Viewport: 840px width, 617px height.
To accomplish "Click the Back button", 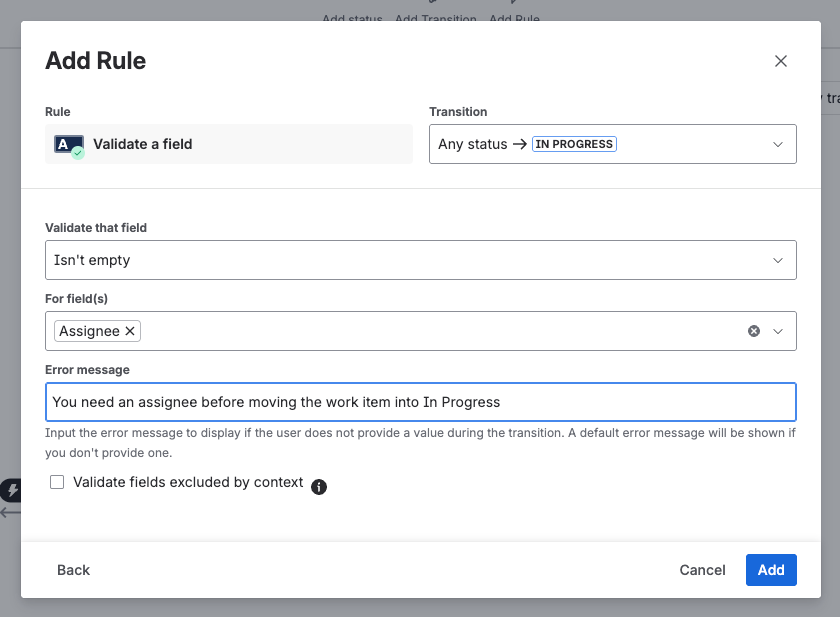I will [x=72, y=569].
